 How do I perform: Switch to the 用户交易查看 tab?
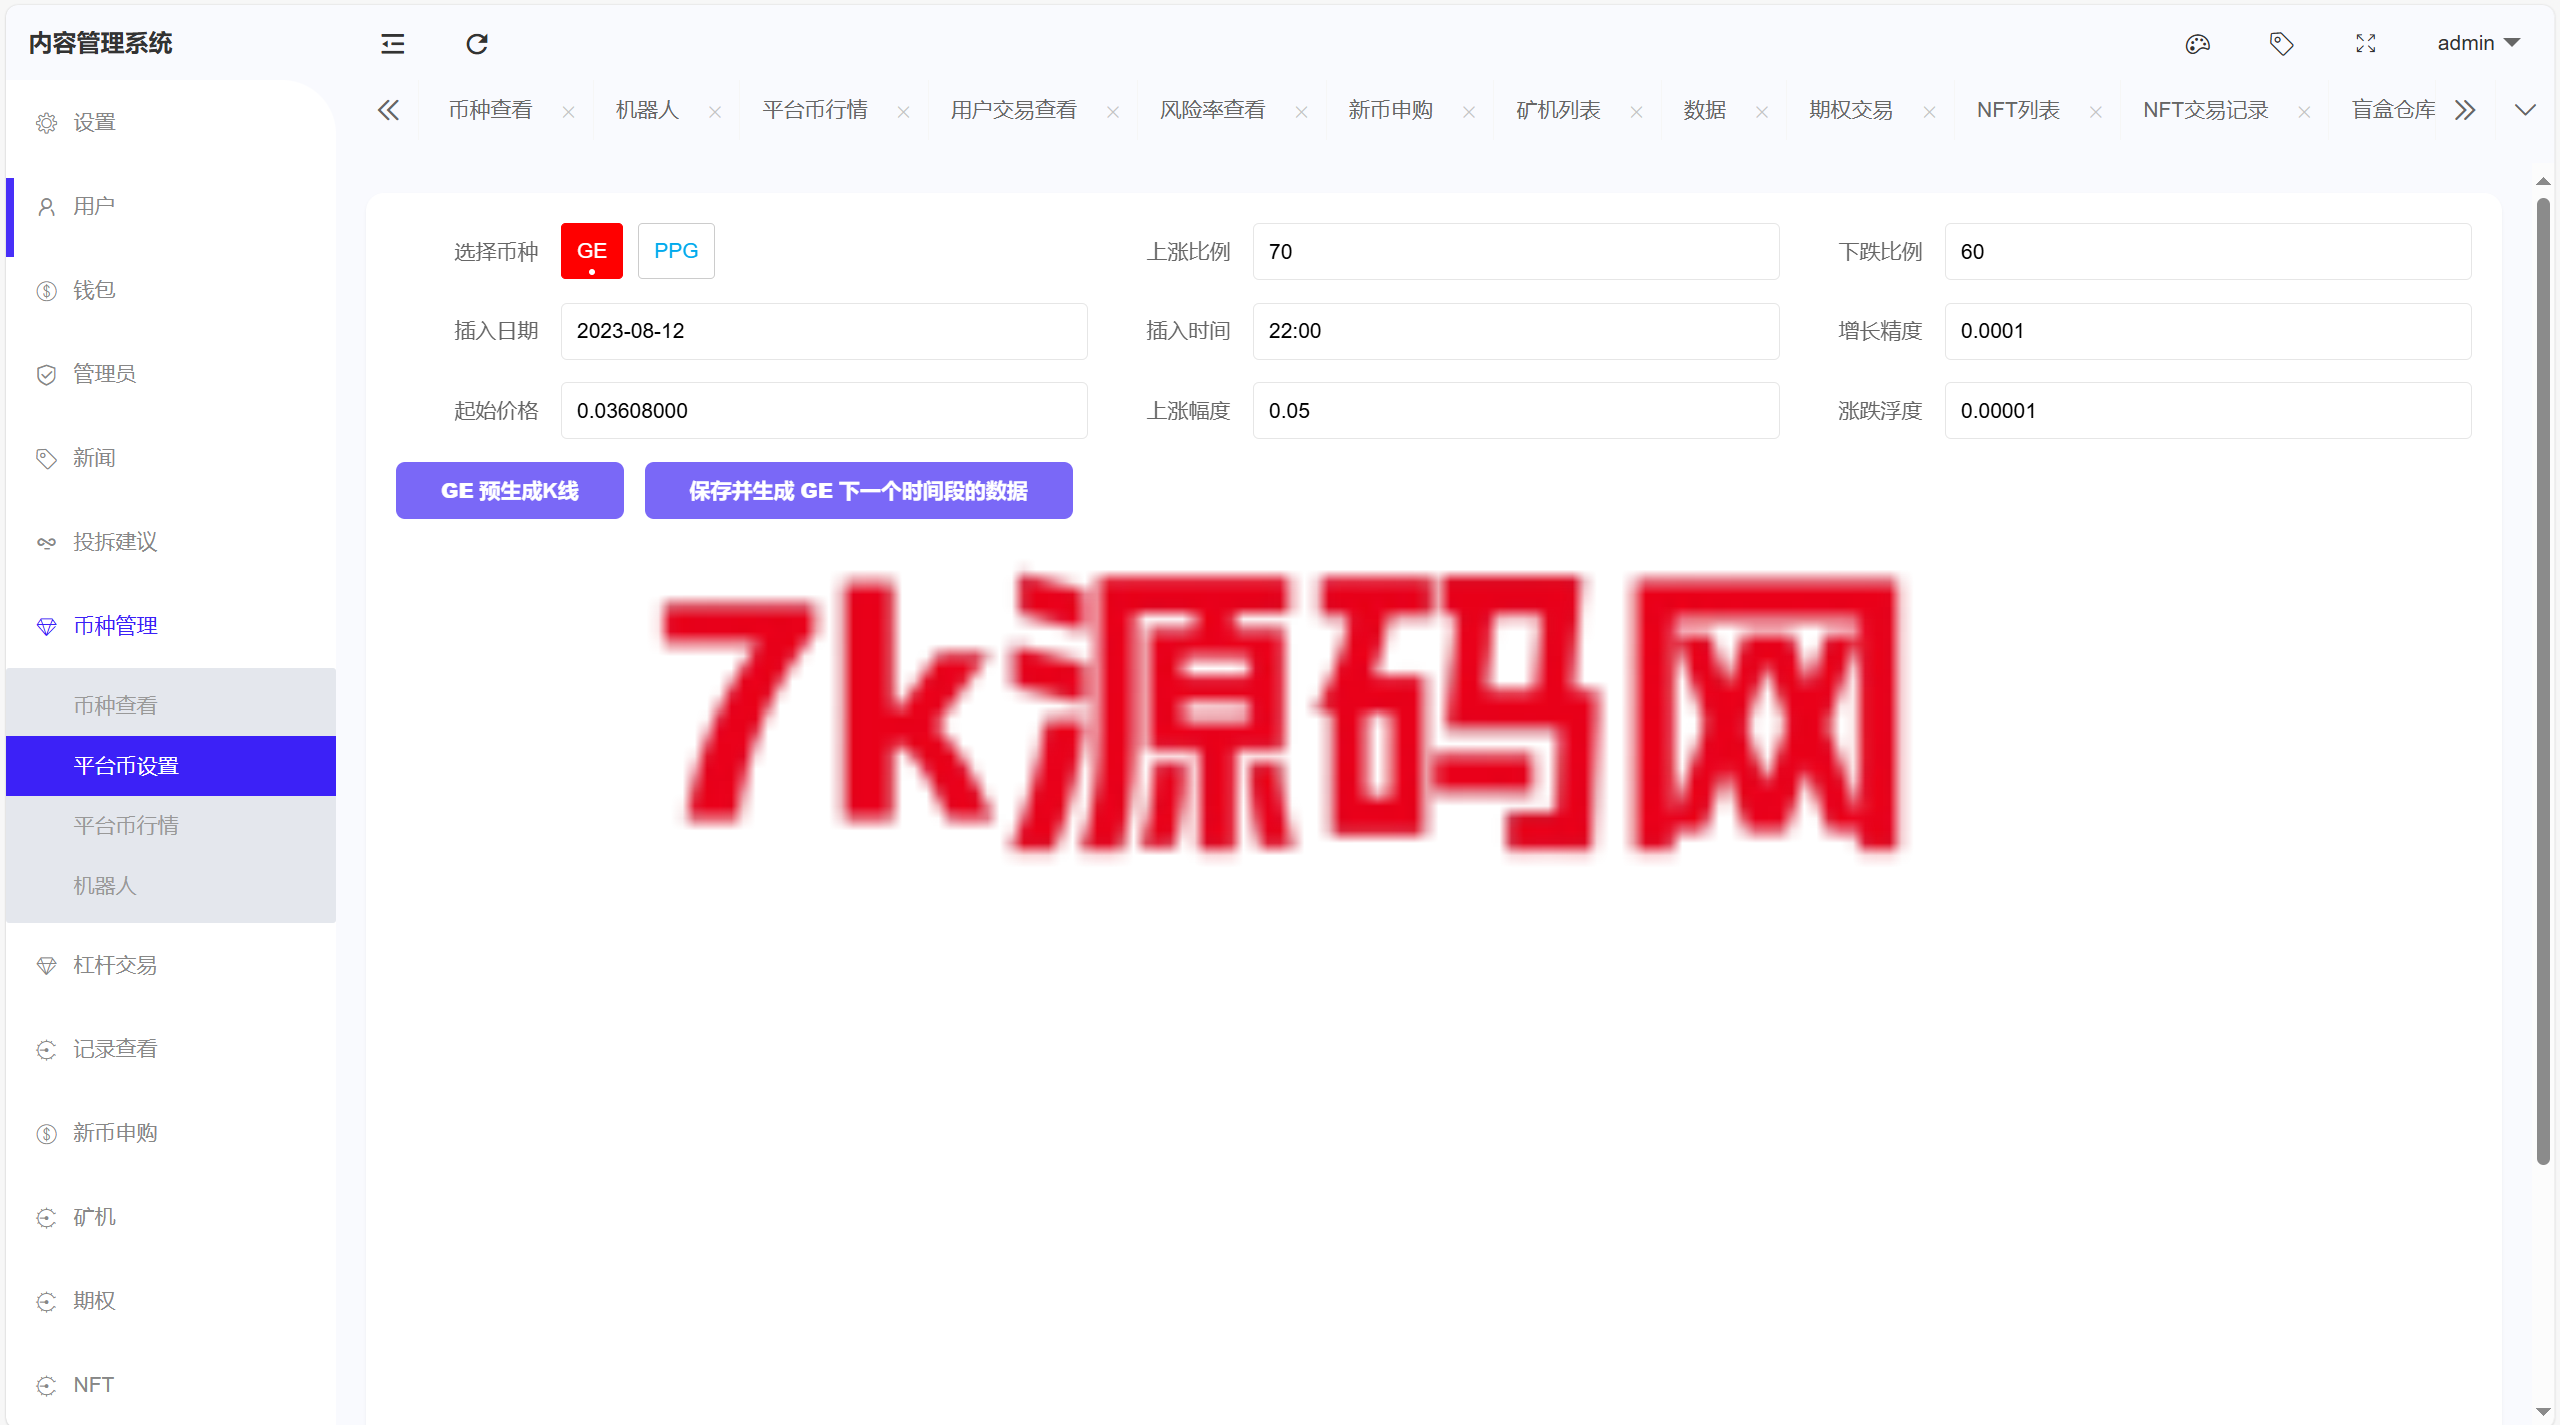click(x=1013, y=110)
